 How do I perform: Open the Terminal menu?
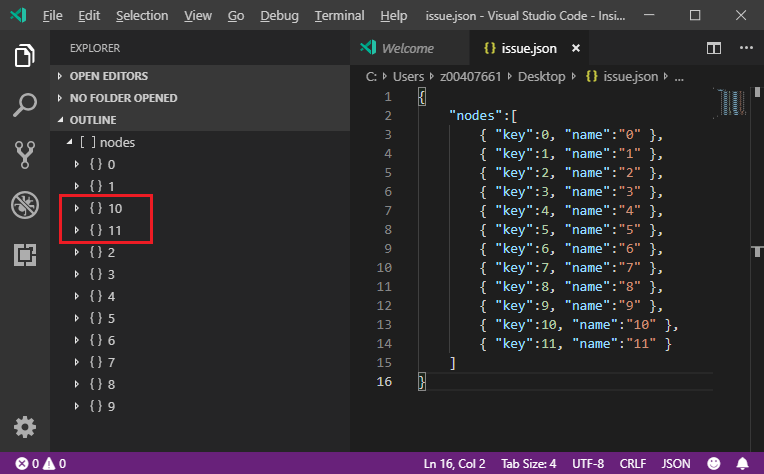click(339, 16)
